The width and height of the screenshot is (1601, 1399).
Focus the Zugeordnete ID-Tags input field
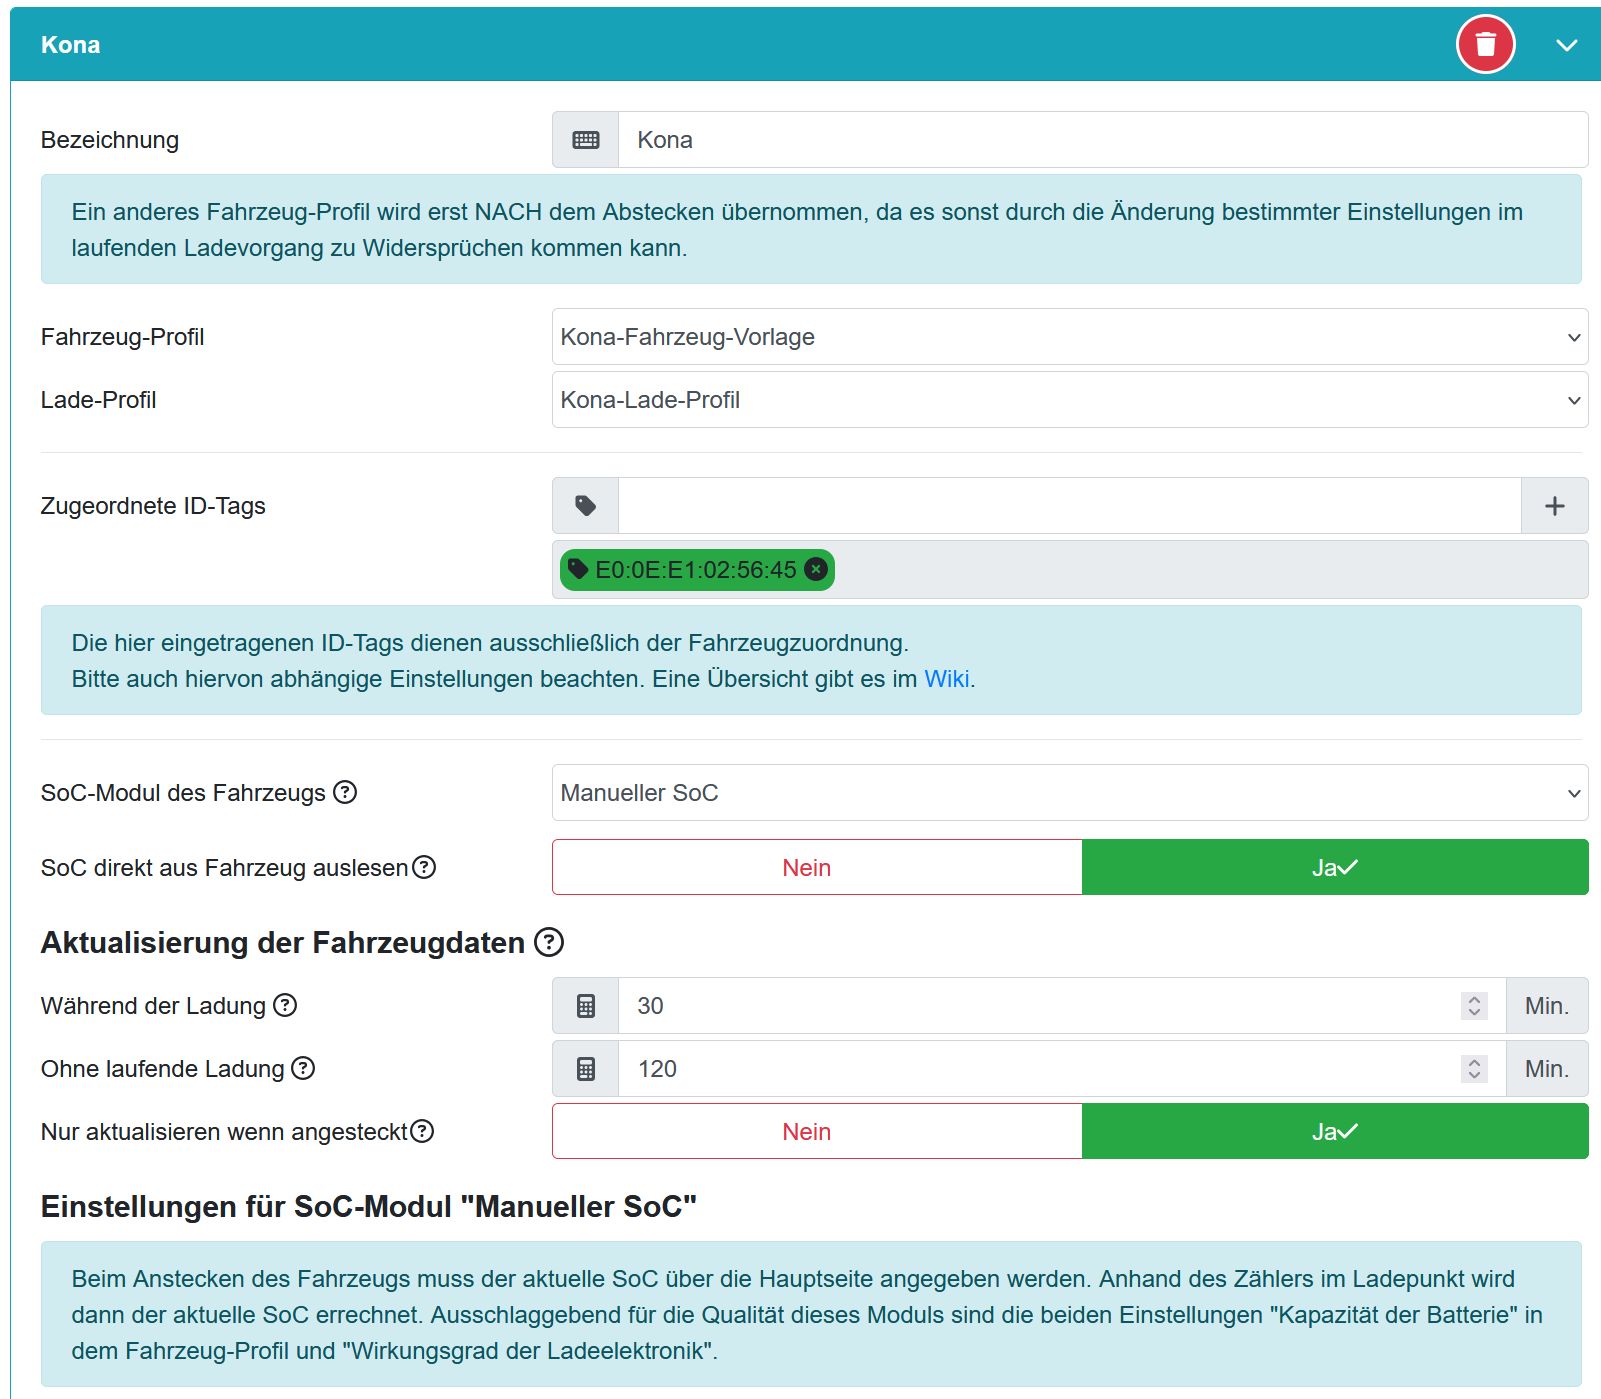coord(1070,506)
